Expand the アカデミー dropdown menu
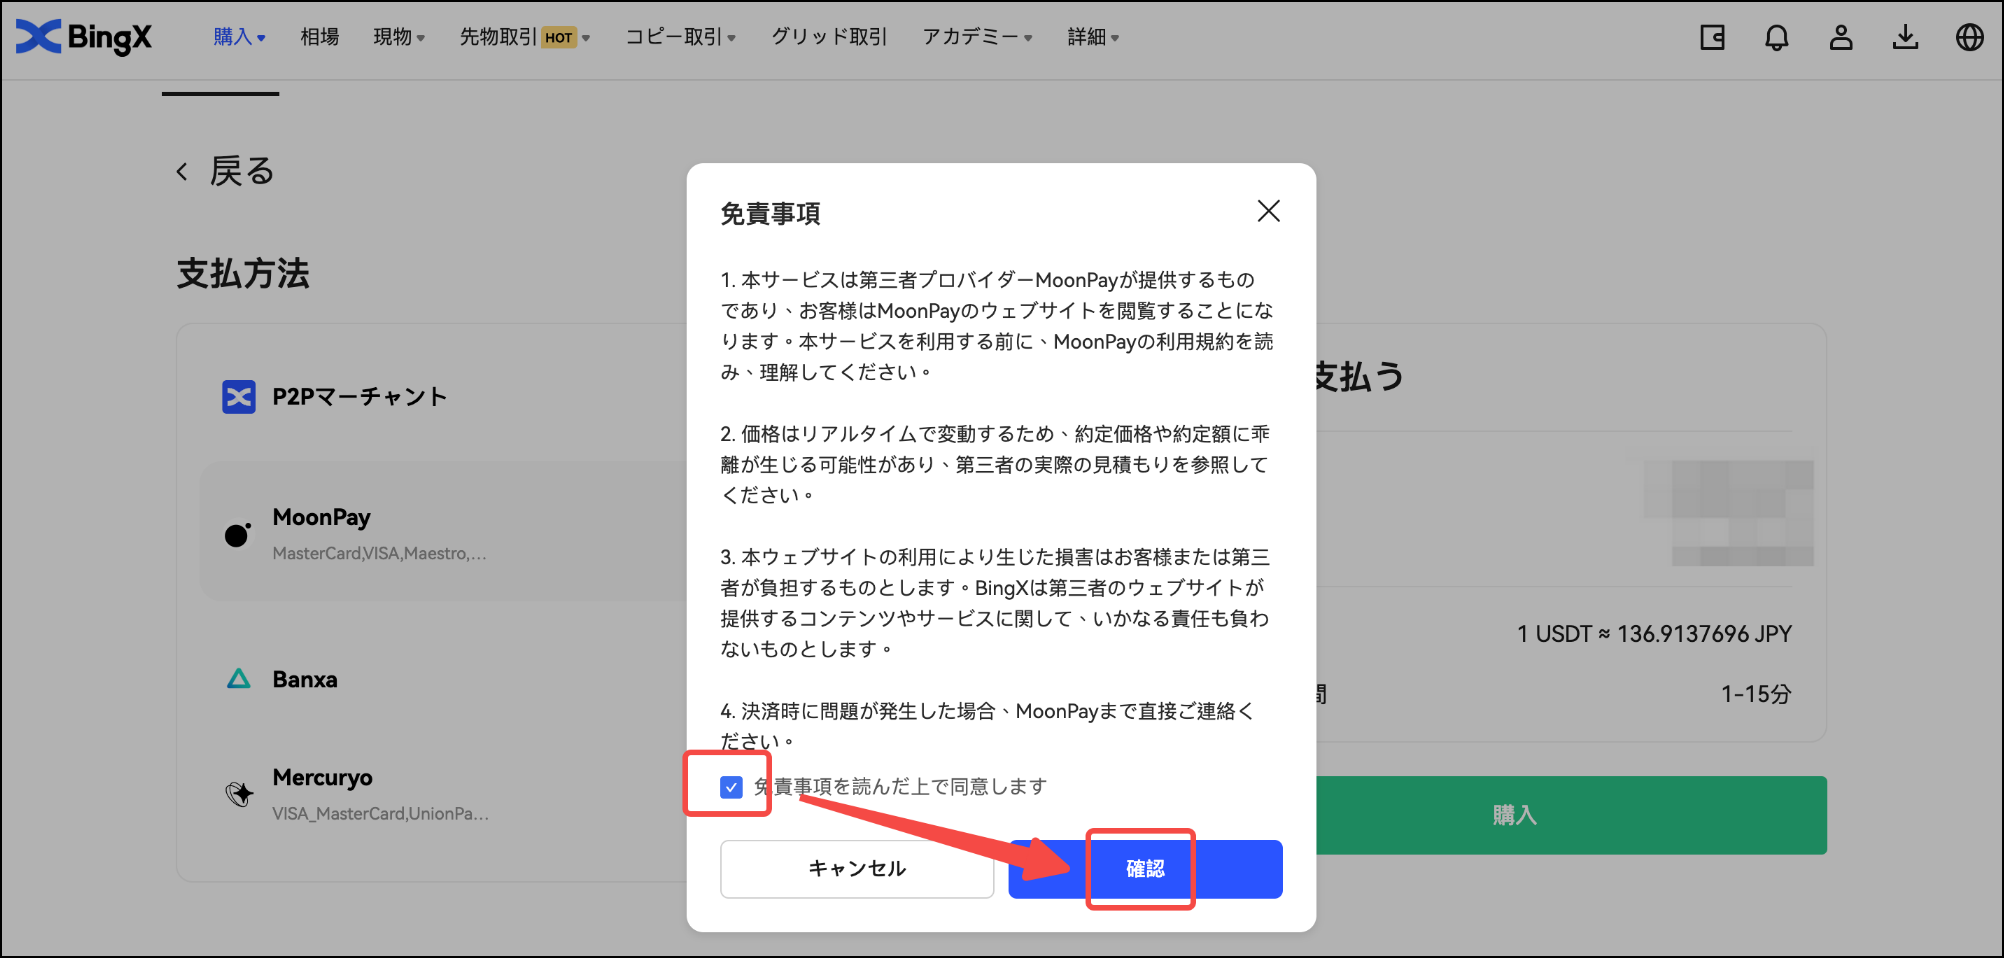Screen dimensions: 2005x959 (x=977, y=37)
